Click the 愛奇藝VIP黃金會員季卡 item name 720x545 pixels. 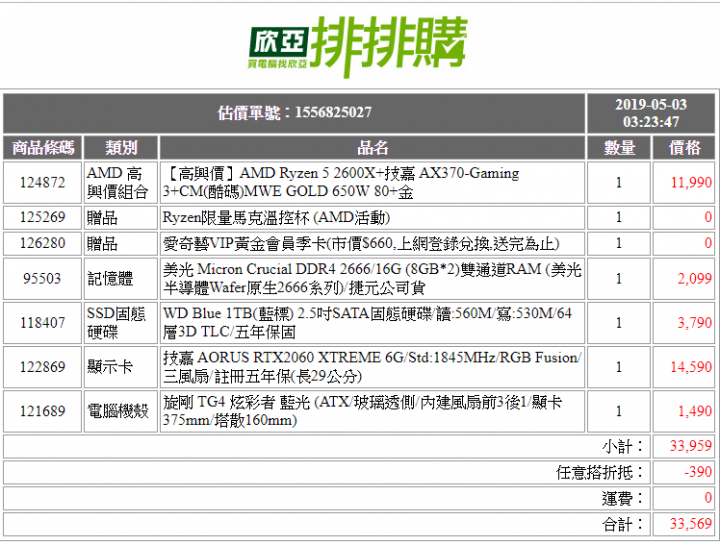[361, 244]
